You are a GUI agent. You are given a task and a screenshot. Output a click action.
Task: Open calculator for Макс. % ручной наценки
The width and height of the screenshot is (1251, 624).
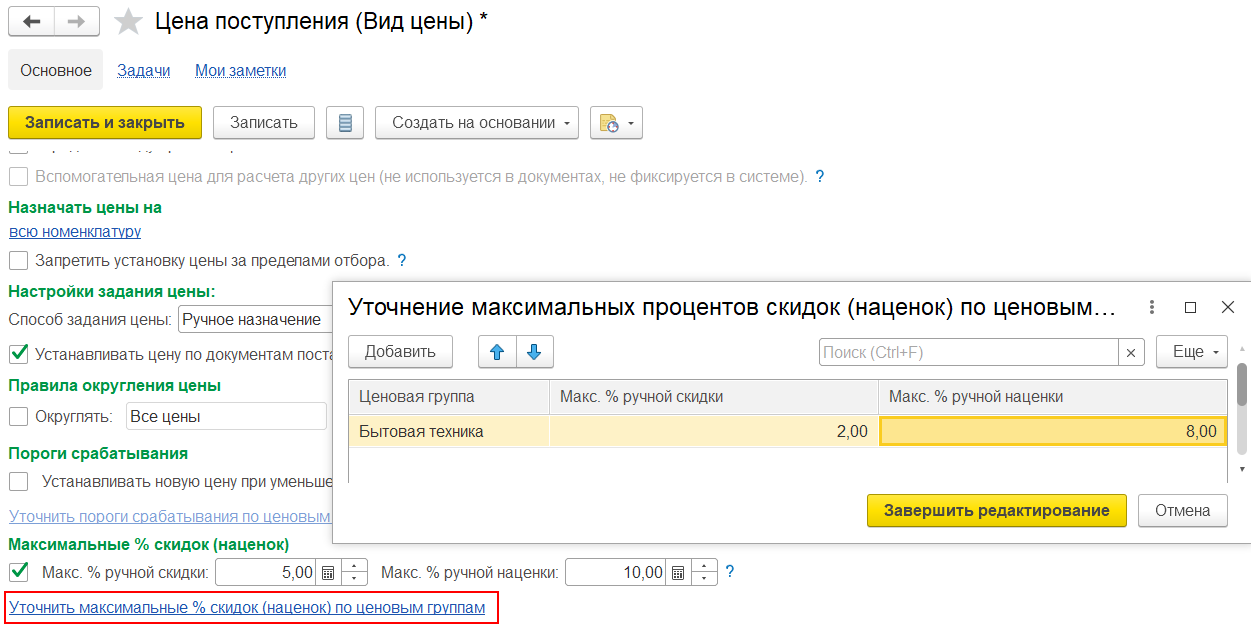point(678,573)
